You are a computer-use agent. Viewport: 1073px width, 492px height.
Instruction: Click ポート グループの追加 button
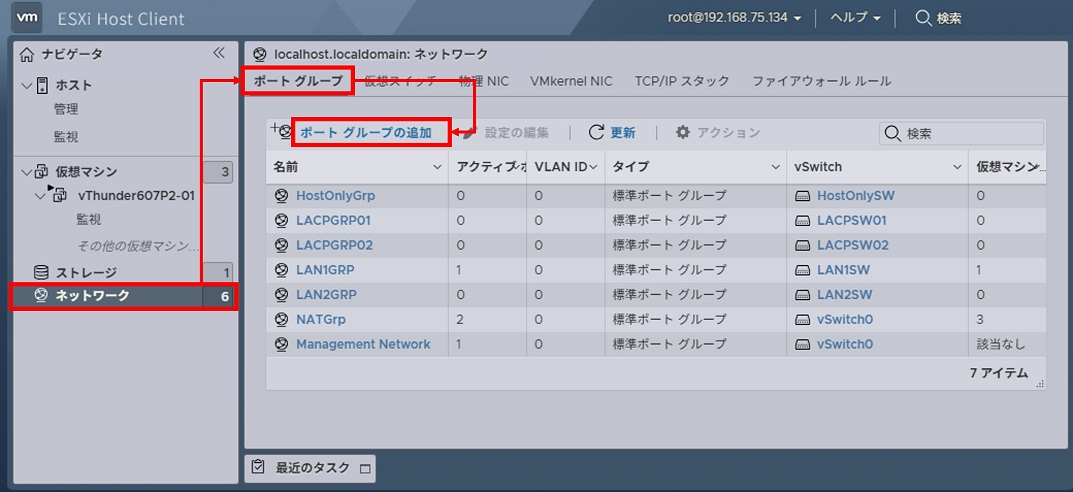tap(366, 133)
